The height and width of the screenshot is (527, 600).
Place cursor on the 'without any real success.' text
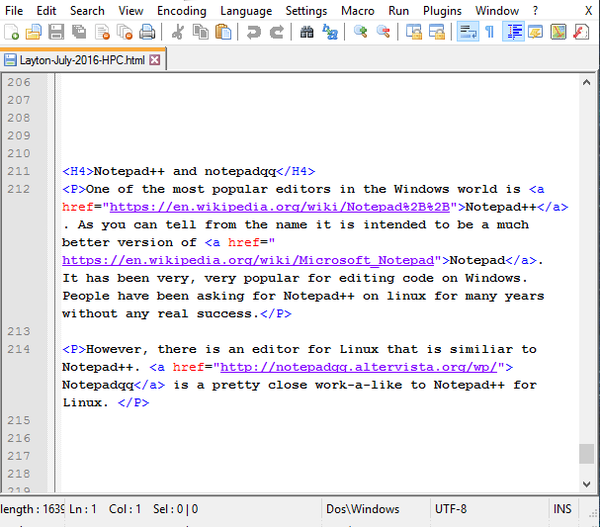pyautogui.click(x=161, y=314)
